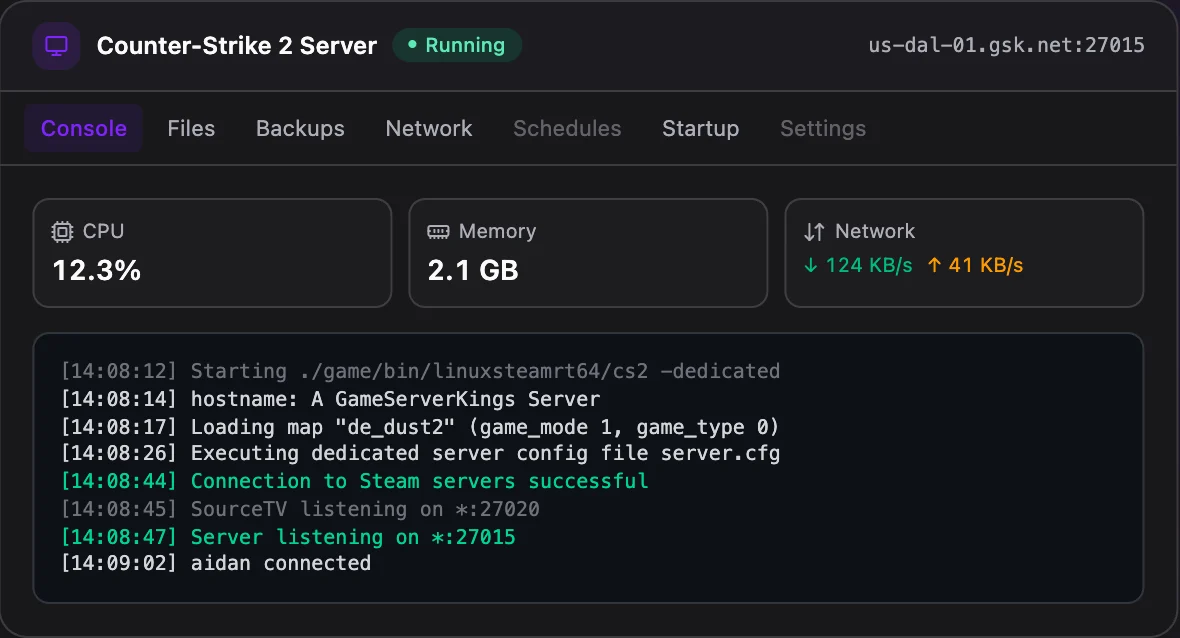This screenshot has width=1180, height=638.
Task: Click the 'Loading map de_dust2' log line
Action: (x=420, y=427)
